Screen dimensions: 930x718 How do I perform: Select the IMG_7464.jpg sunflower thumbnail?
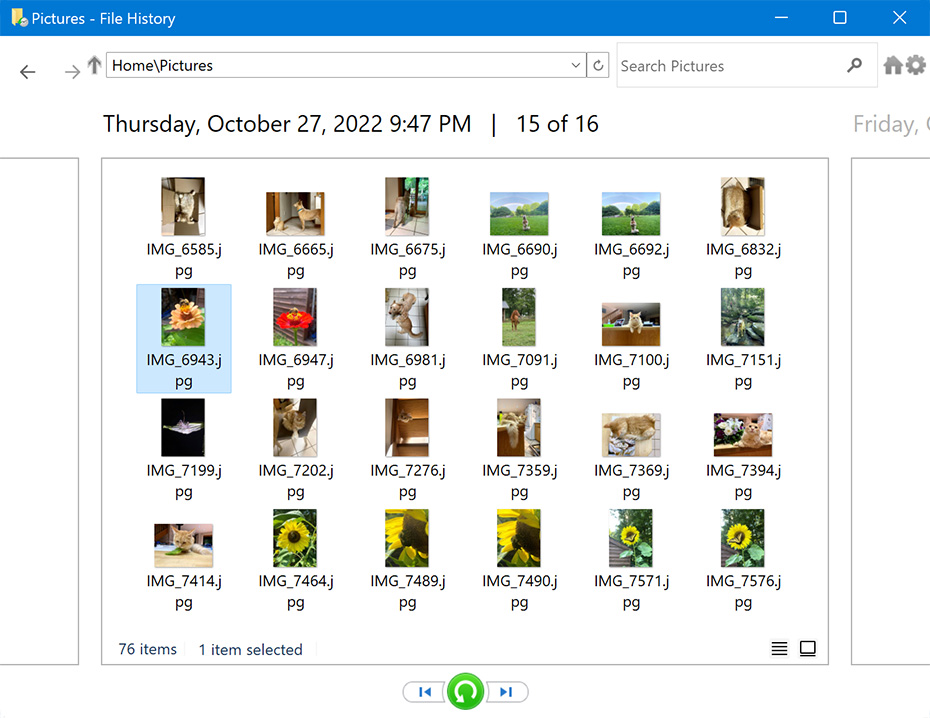(x=295, y=537)
